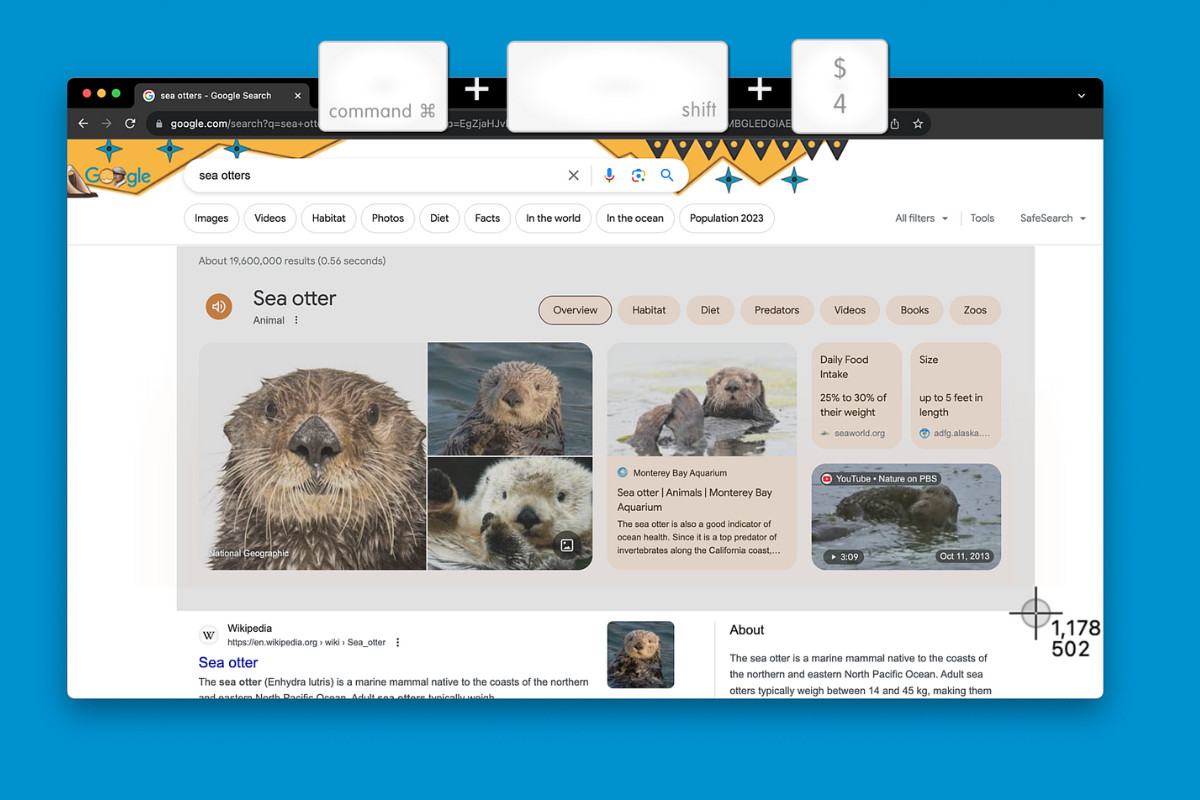Reload the page with refresh icon
Image resolution: width=1200 pixels, height=800 pixels.
pos(130,123)
